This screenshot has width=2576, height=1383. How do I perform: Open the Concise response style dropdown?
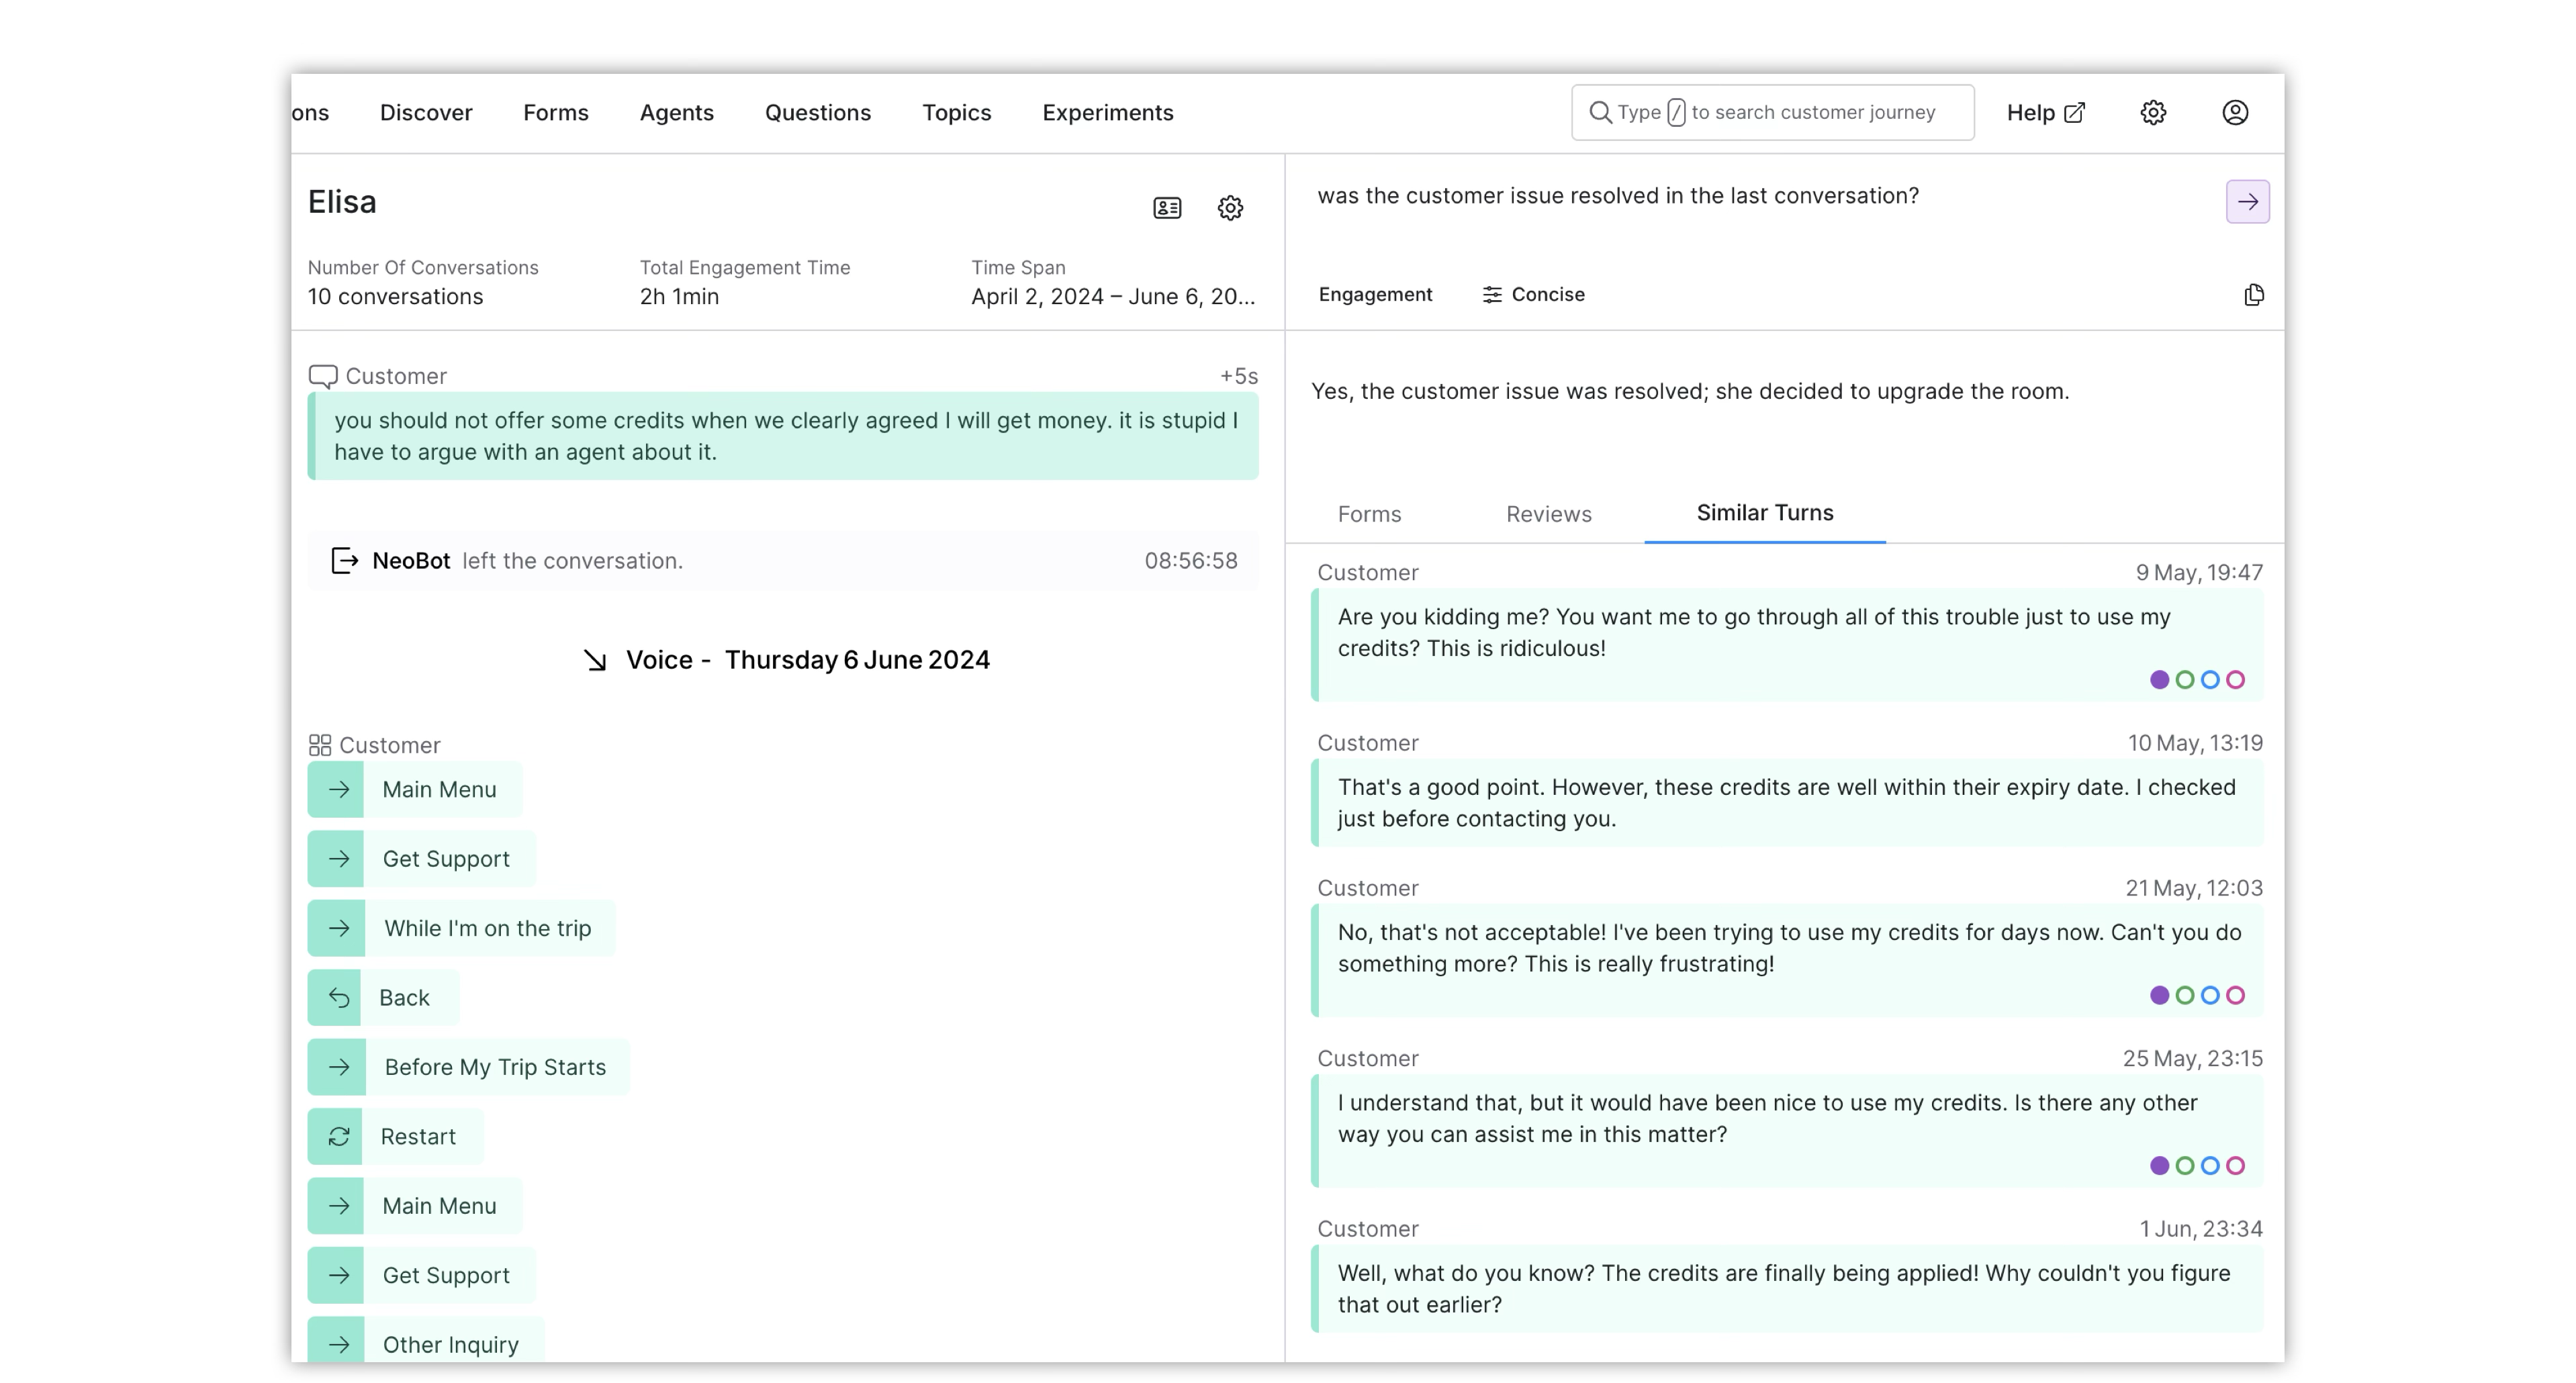pyautogui.click(x=1533, y=295)
